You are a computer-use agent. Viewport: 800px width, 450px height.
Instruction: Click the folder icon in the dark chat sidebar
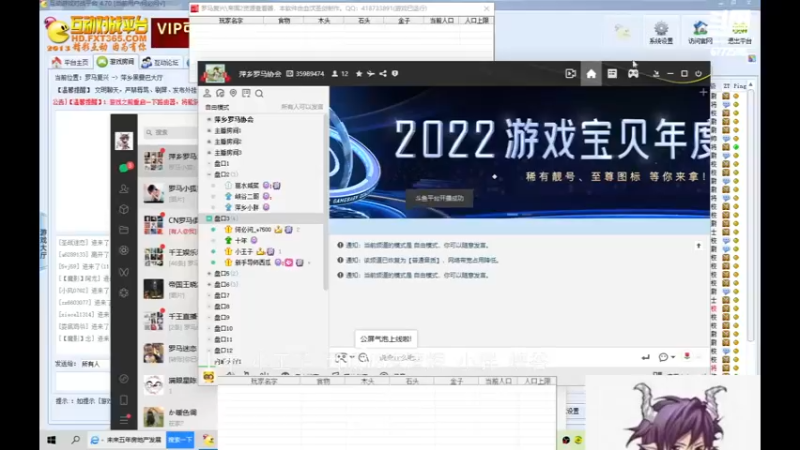coord(124,230)
